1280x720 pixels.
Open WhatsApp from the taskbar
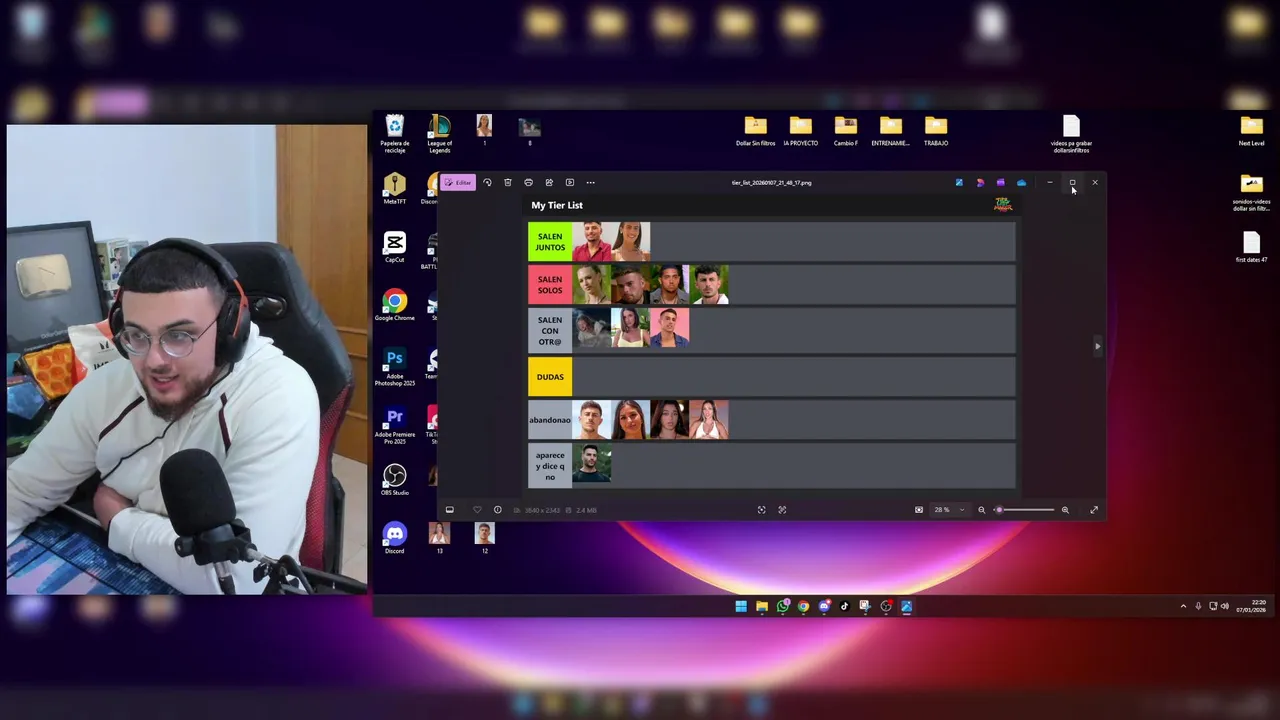[x=782, y=606]
